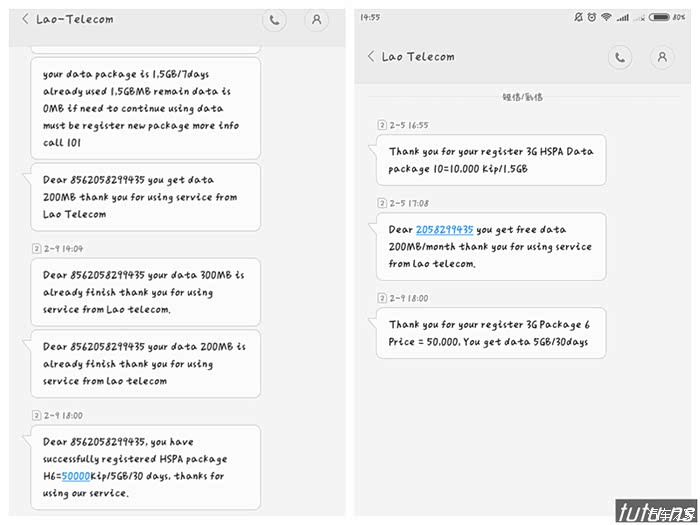Viewport: 700px width, 525px height.
Task: Tap the Lao Telecom title in right header
Action: tap(418, 57)
